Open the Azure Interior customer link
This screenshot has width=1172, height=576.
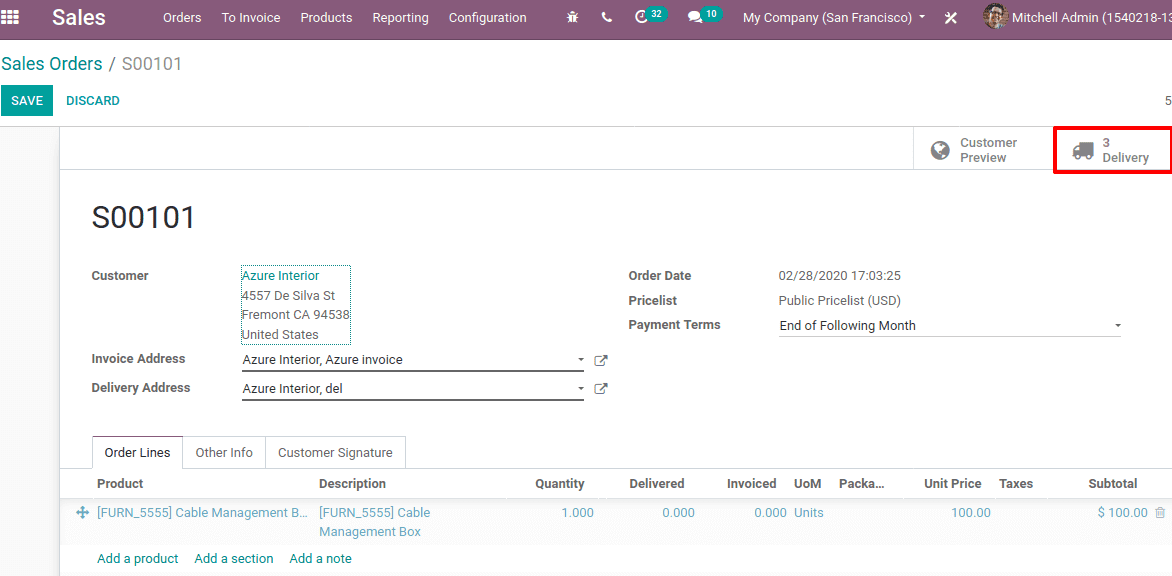(280, 276)
